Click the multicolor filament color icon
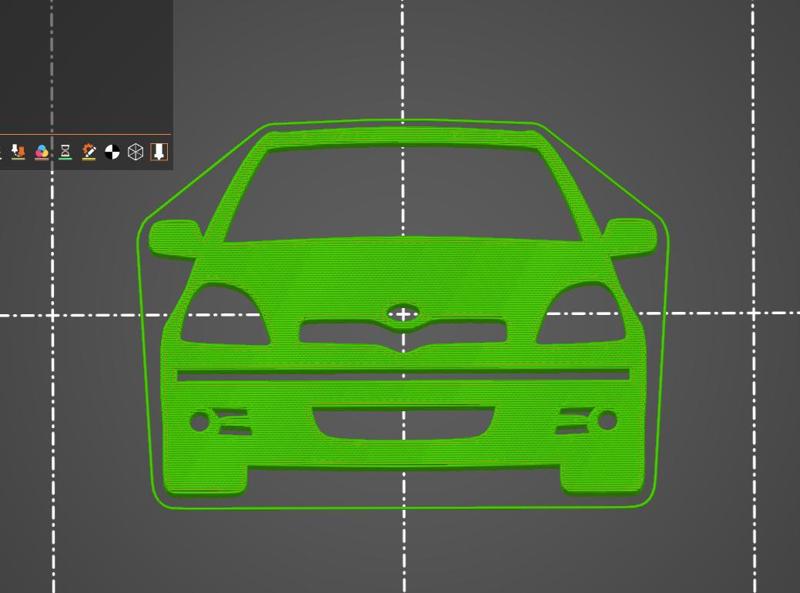Image resolution: width=800 pixels, height=593 pixels. click(x=42, y=152)
